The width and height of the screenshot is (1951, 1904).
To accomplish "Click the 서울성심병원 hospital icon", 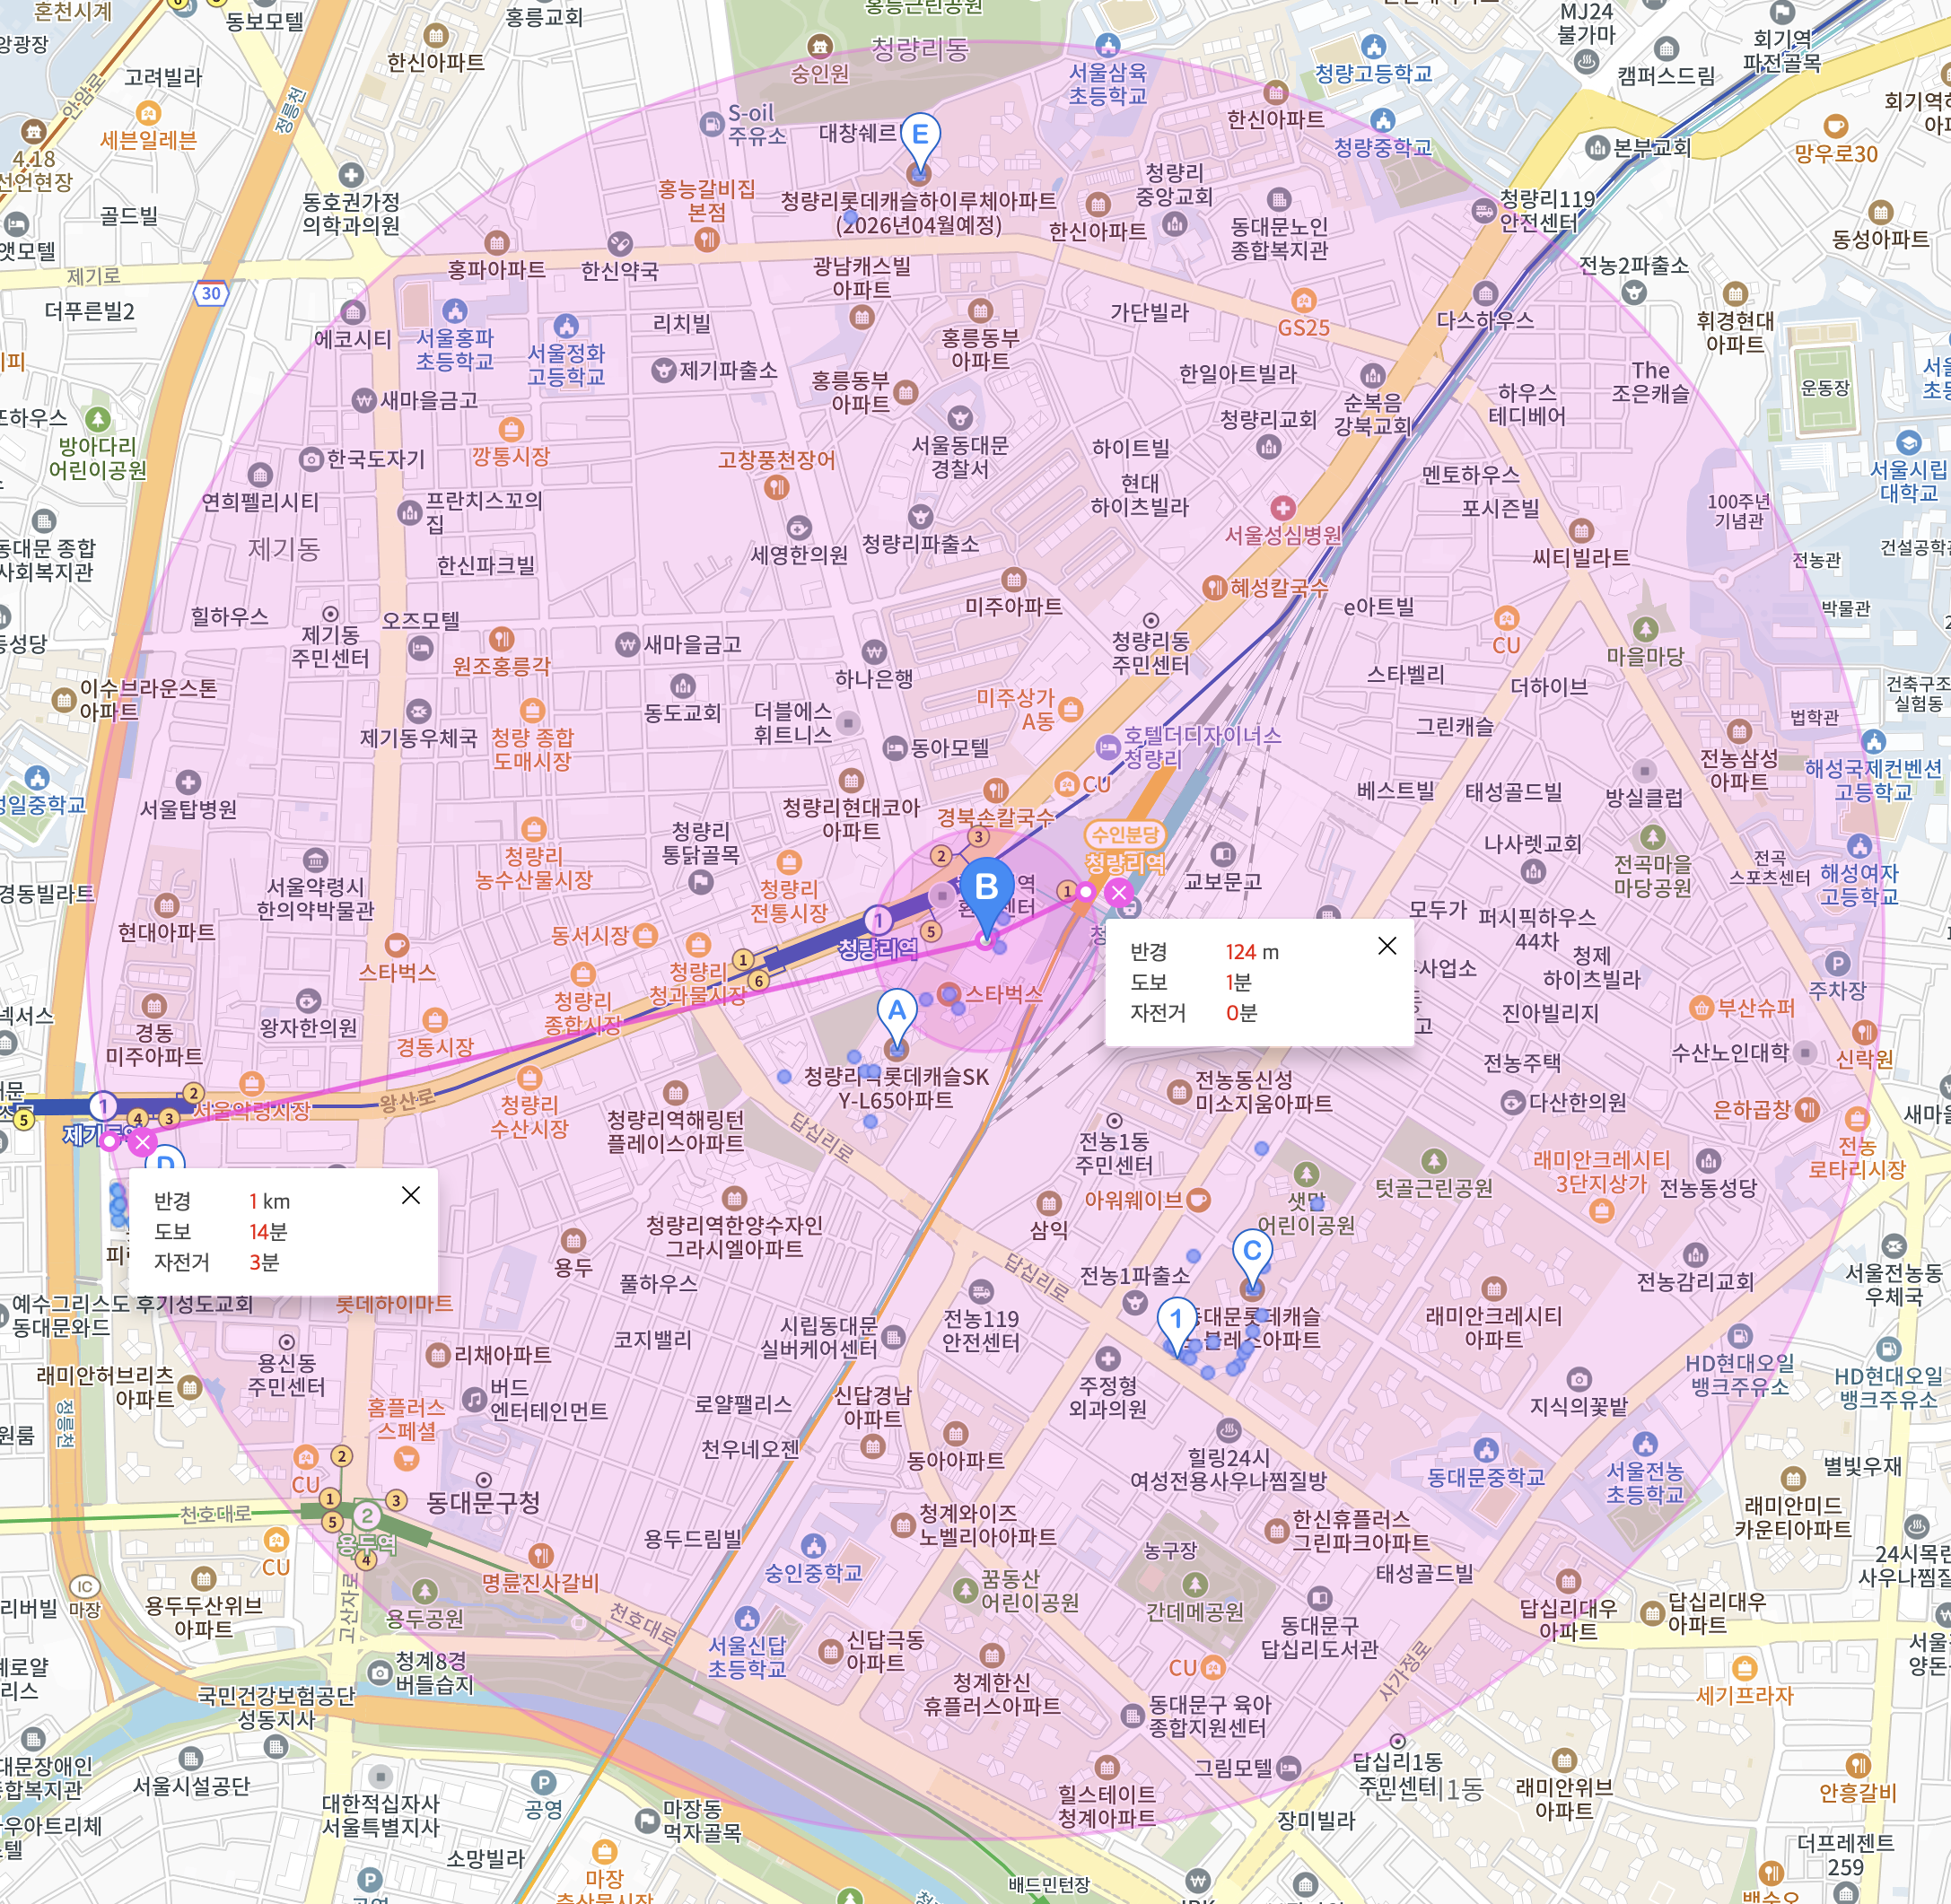I will (1283, 508).
